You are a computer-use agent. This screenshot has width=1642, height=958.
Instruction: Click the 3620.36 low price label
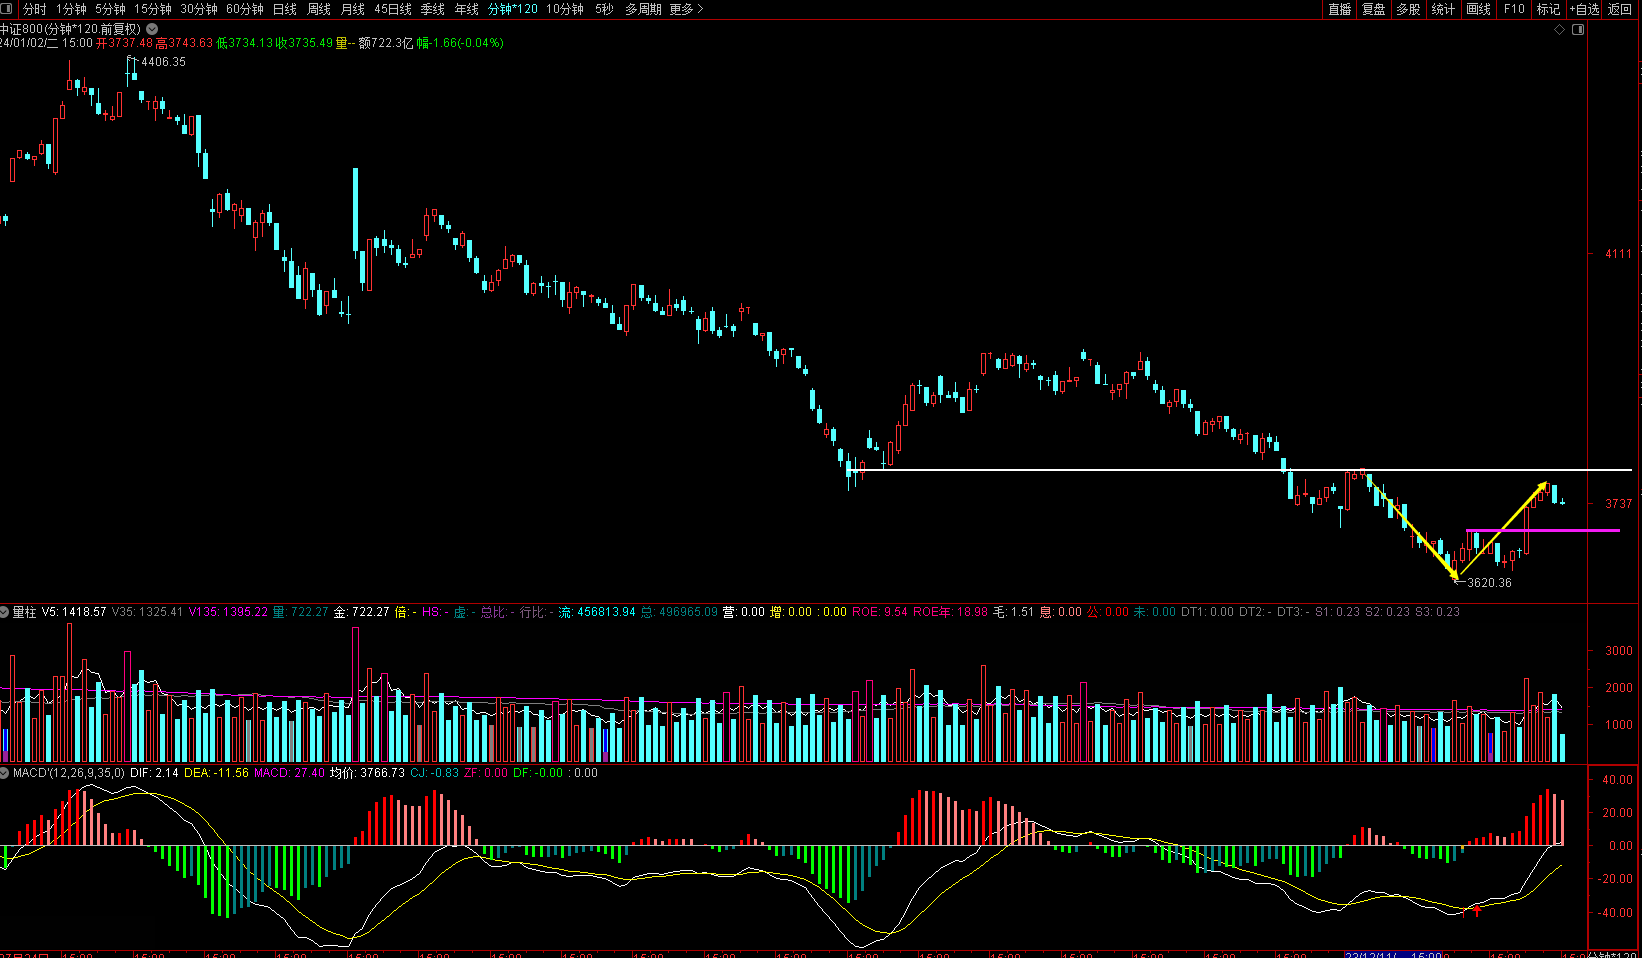click(1489, 583)
